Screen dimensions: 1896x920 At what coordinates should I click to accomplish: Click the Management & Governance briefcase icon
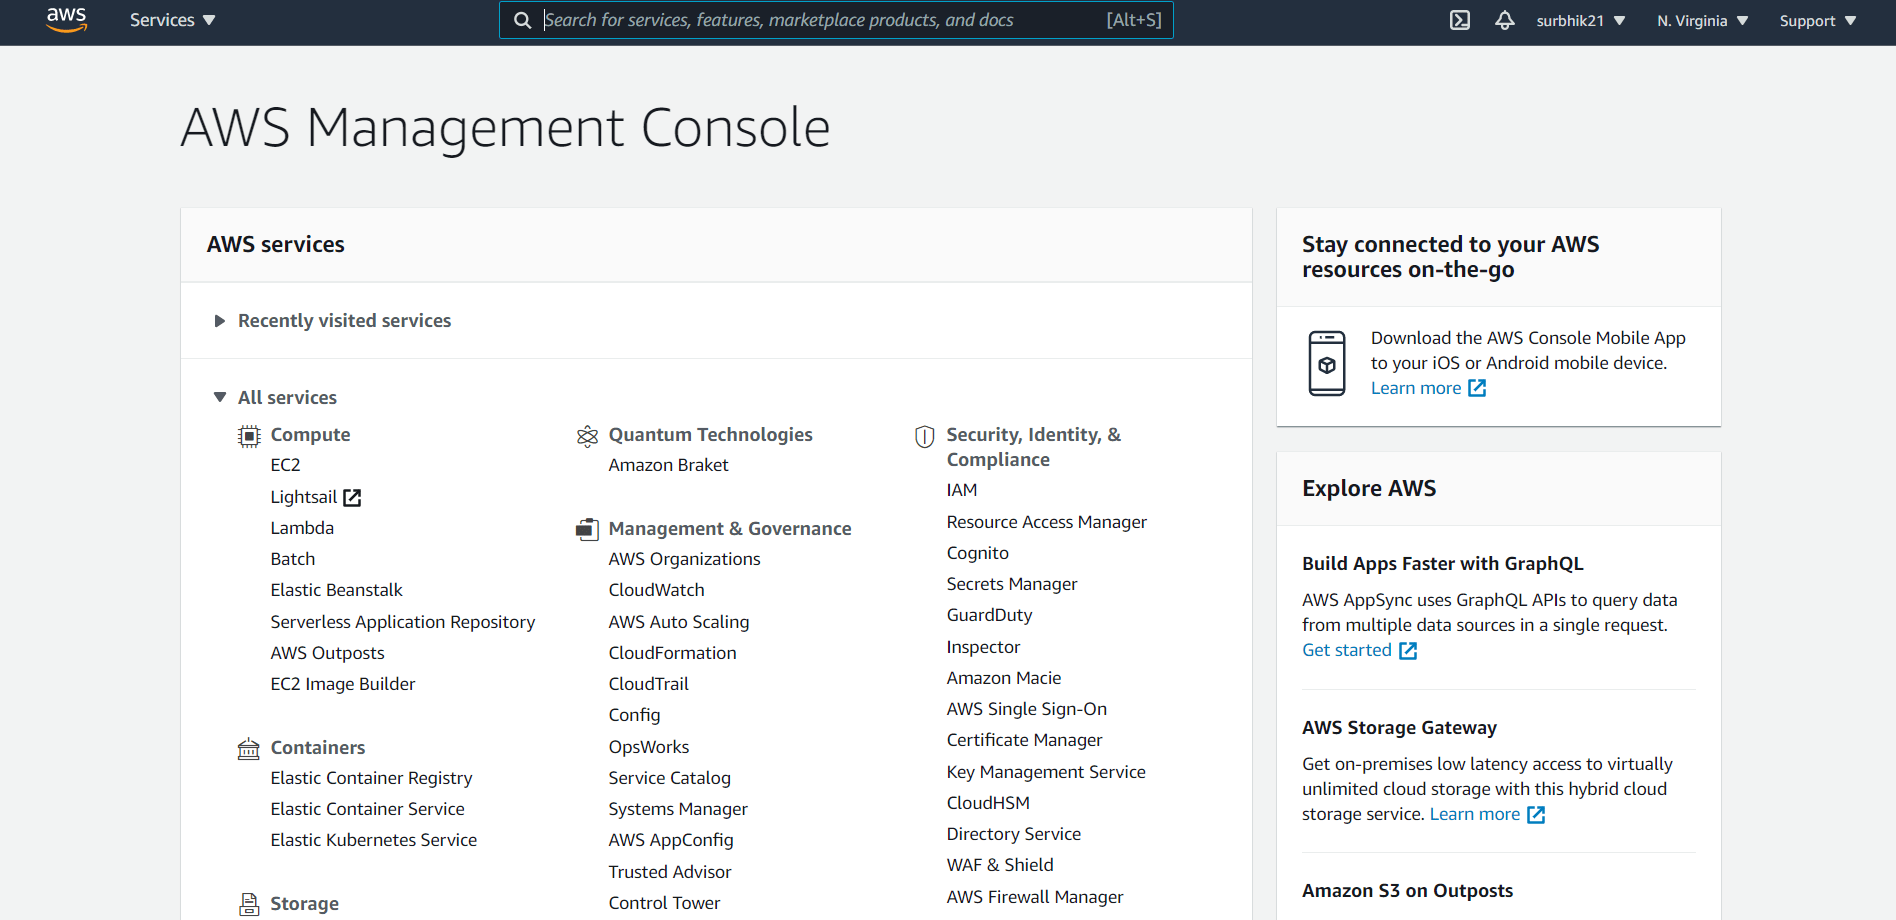coord(587,529)
